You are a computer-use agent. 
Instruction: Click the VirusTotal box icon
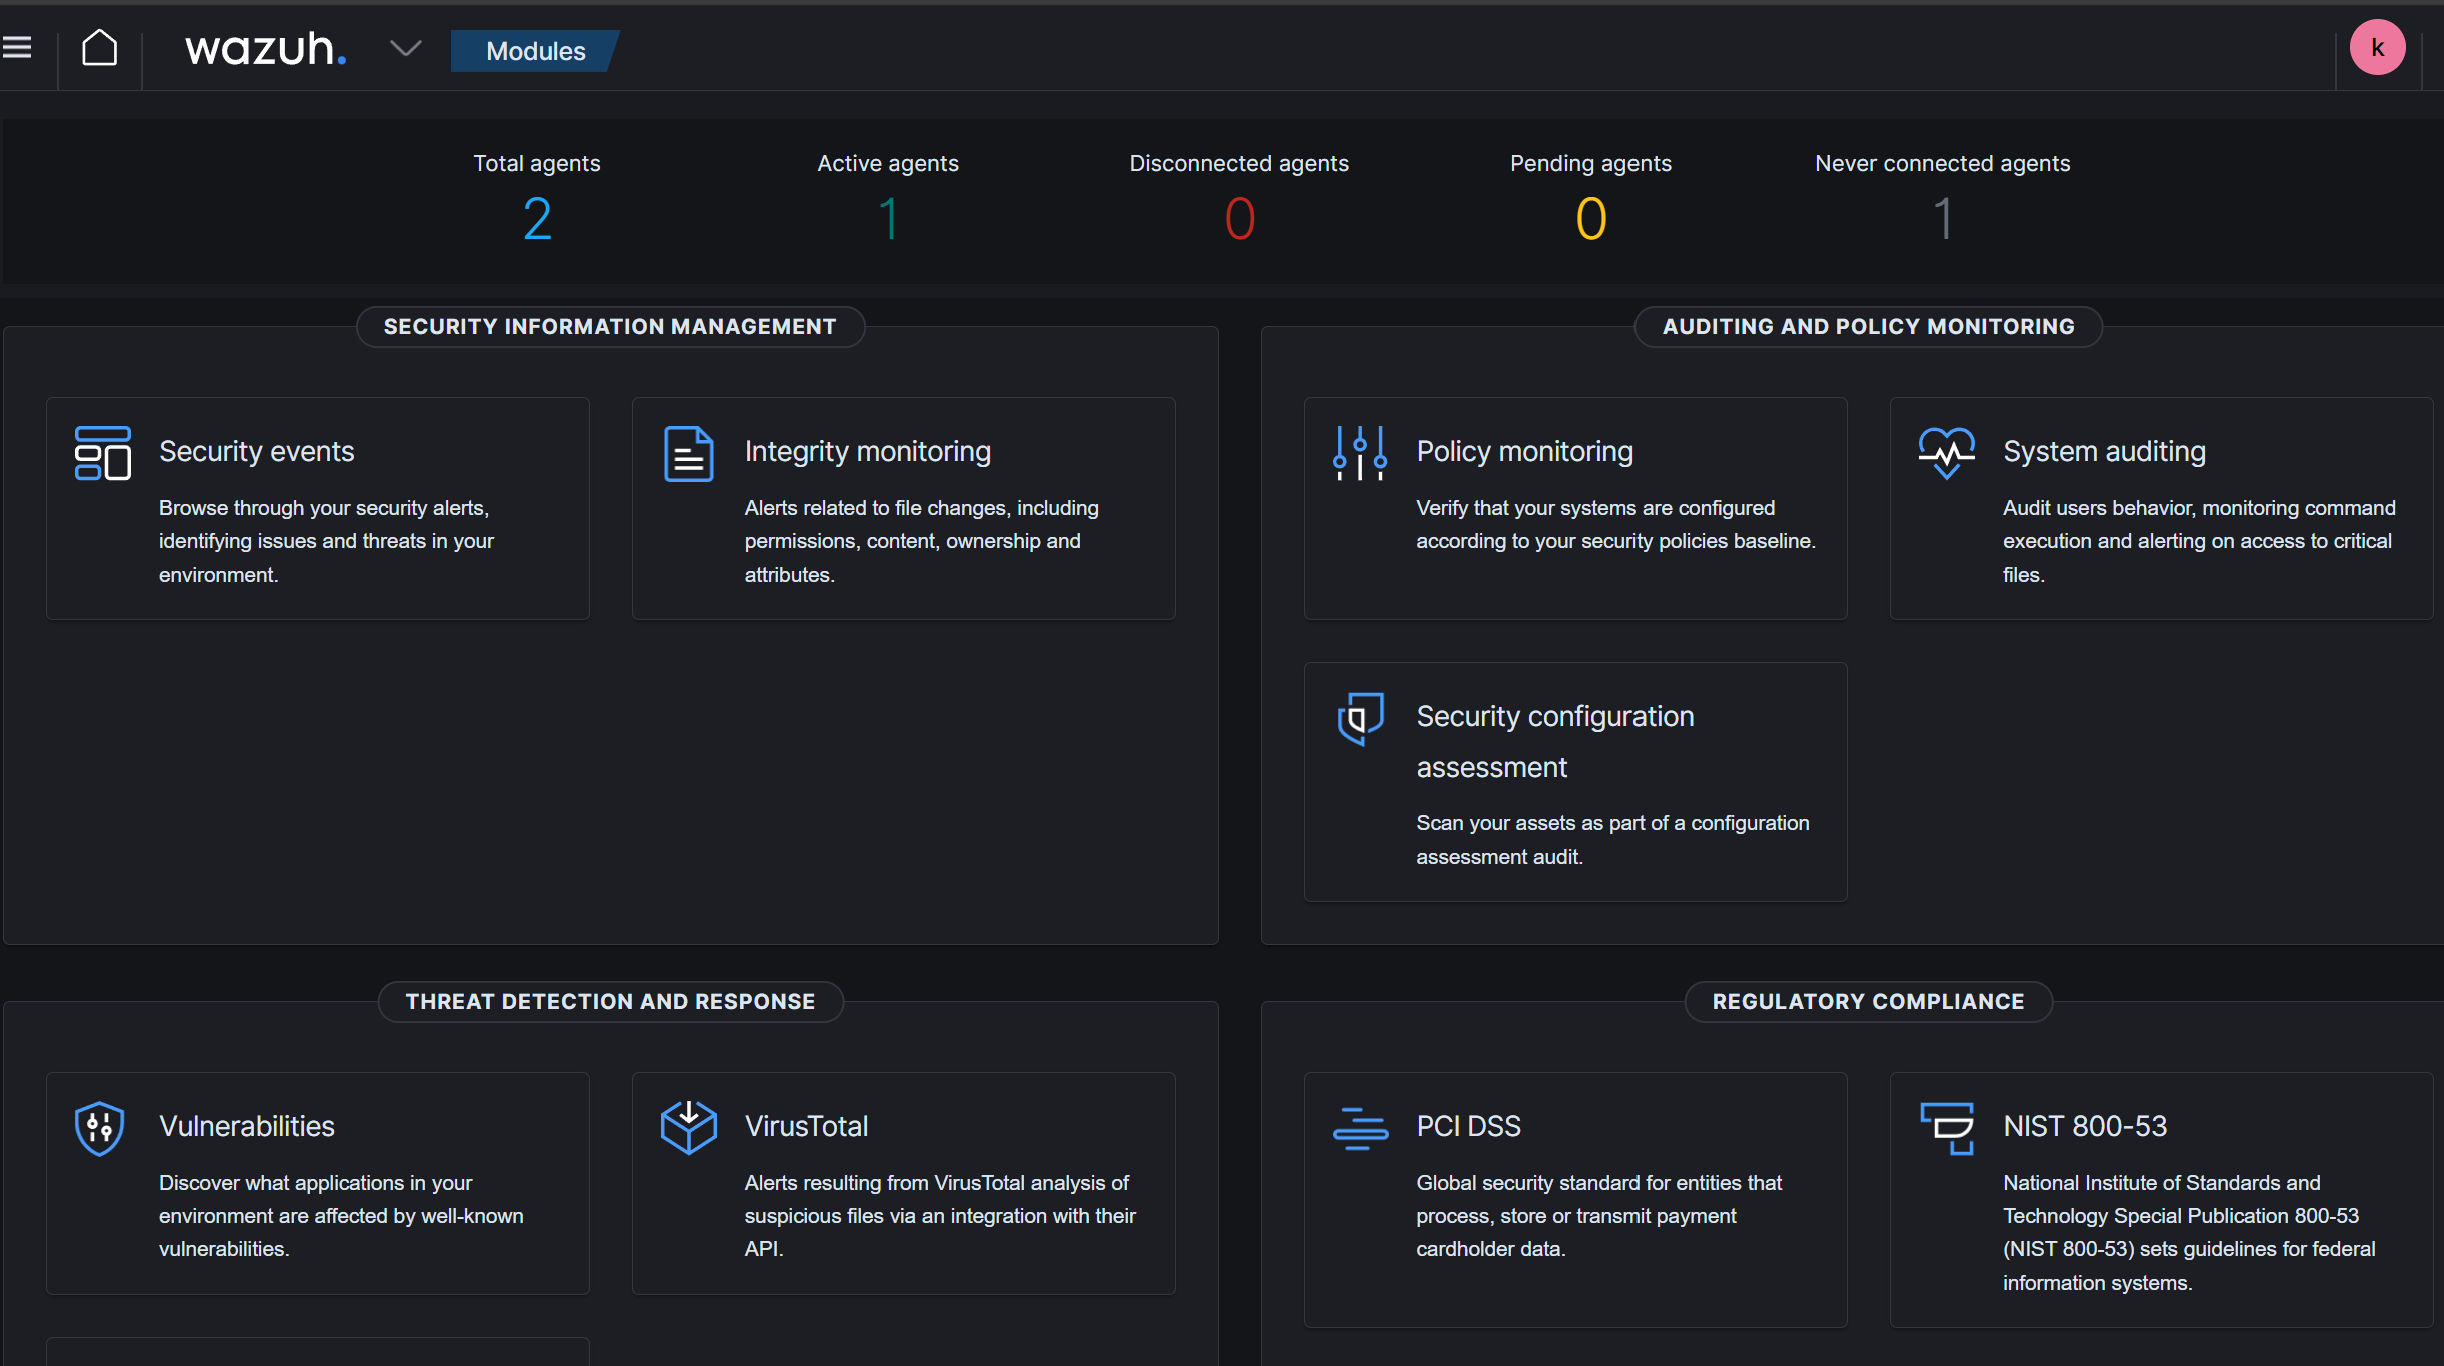tap(688, 1128)
